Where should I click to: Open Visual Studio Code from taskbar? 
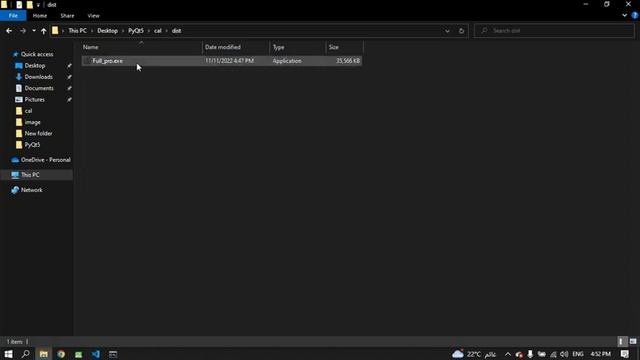[96, 354]
